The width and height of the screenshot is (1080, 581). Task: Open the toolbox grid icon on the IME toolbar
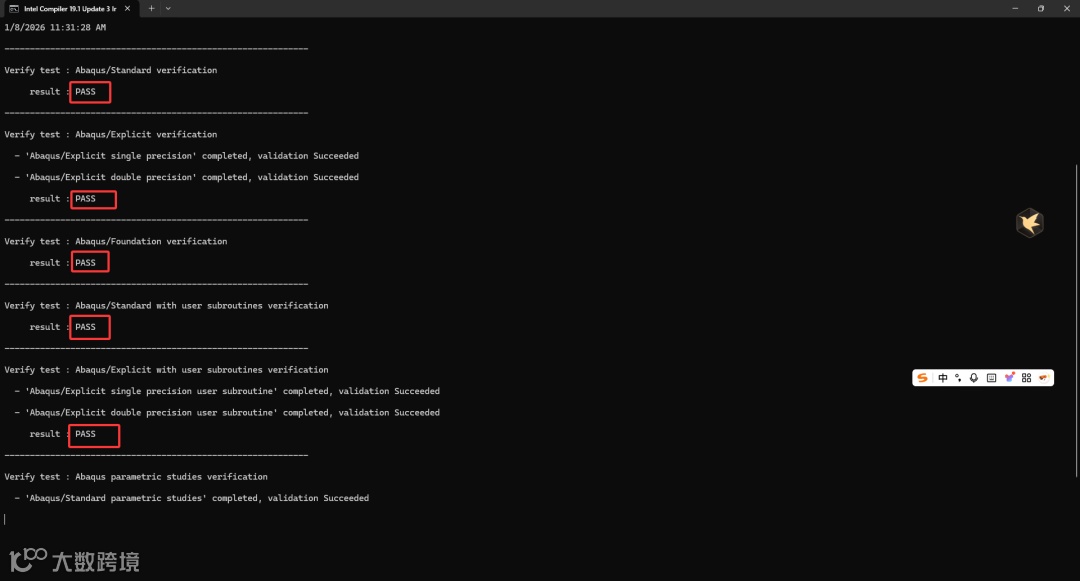(x=1026, y=378)
